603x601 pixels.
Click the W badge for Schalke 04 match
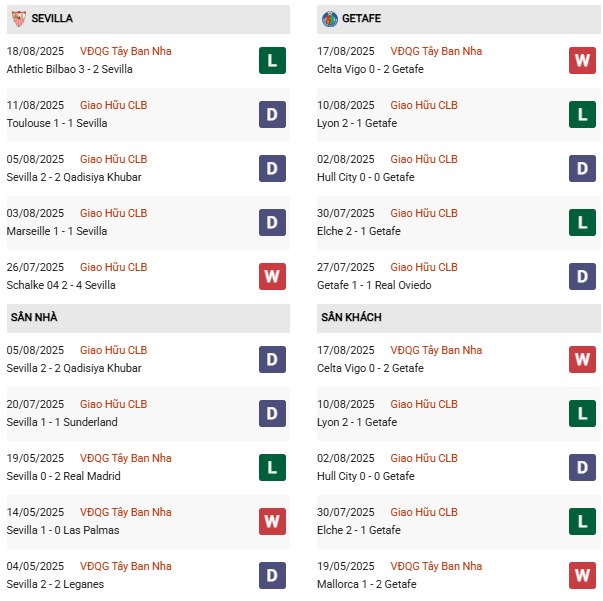(x=272, y=276)
